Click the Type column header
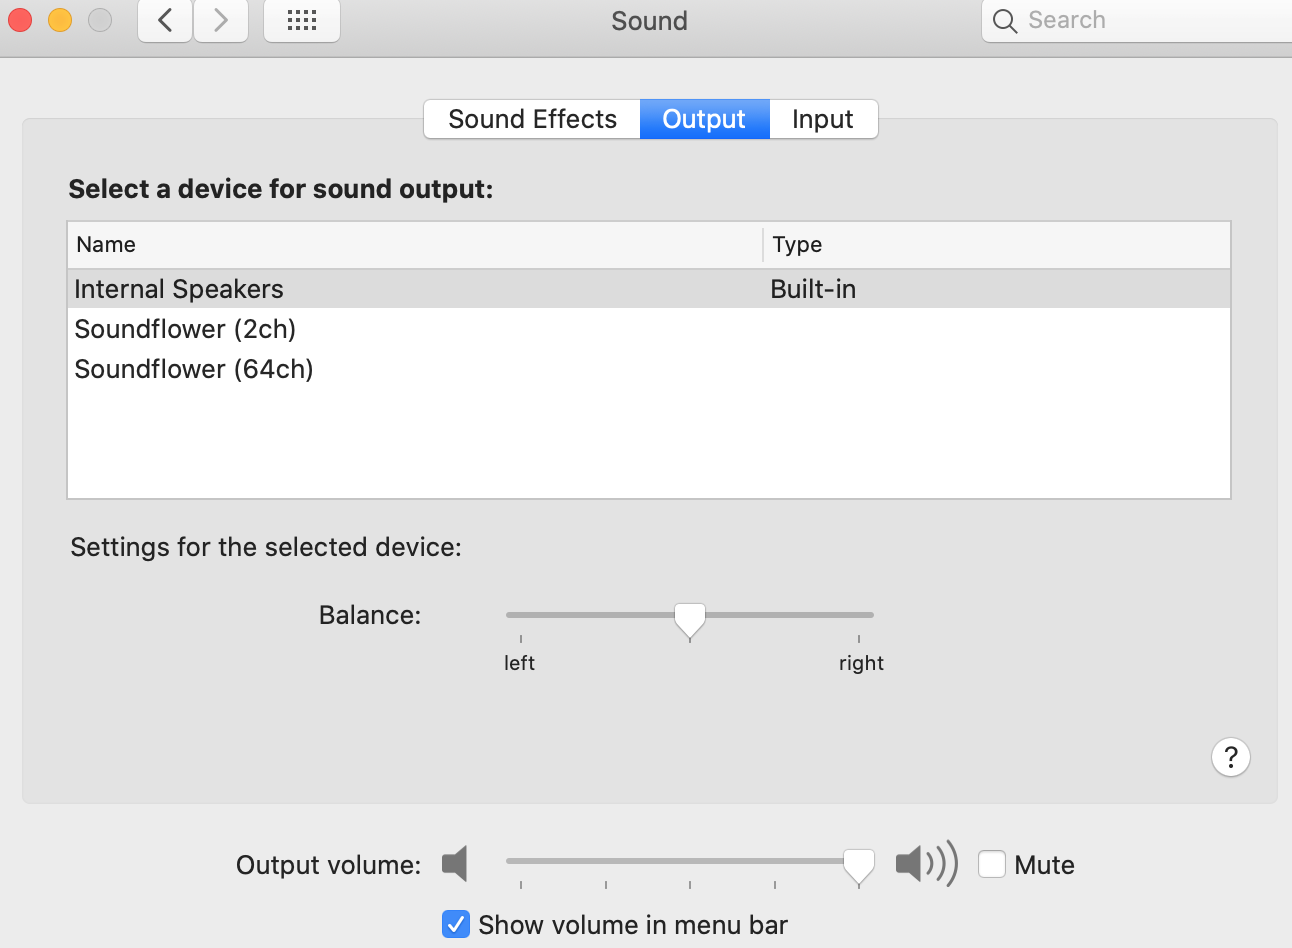1292x948 pixels. click(797, 245)
